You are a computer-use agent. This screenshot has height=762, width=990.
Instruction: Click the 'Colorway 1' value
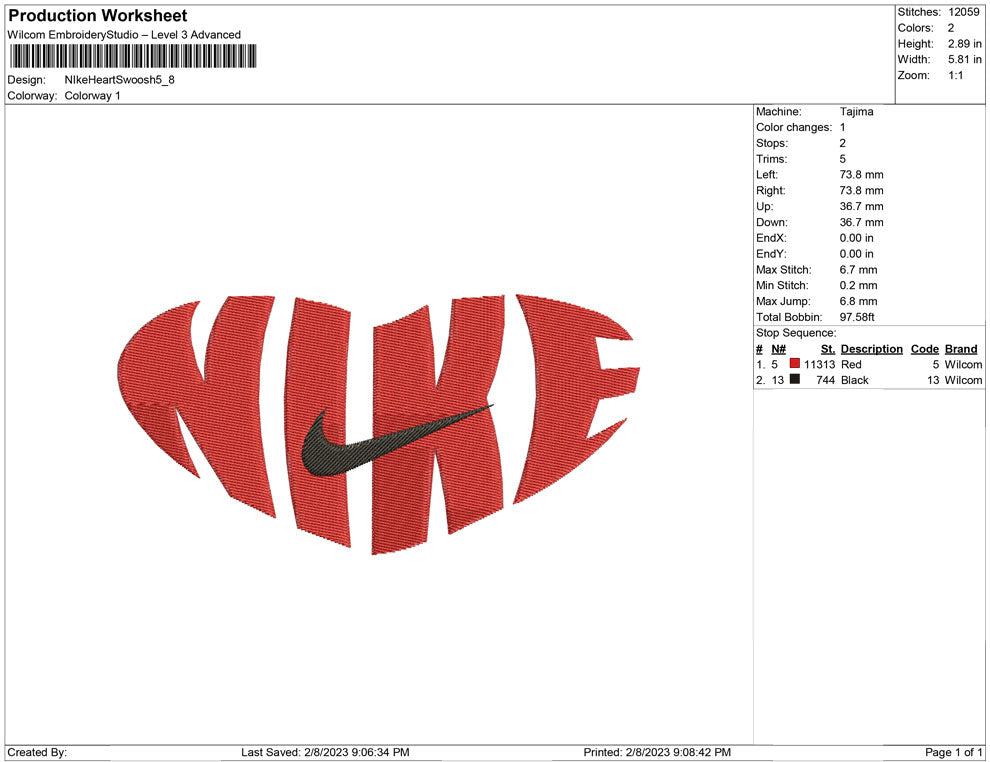(92, 95)
